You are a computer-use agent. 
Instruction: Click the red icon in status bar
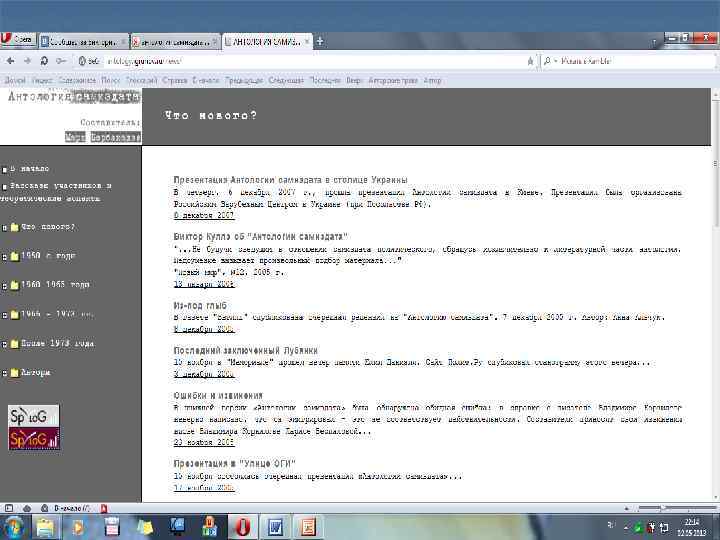click(x=104, y=508)
